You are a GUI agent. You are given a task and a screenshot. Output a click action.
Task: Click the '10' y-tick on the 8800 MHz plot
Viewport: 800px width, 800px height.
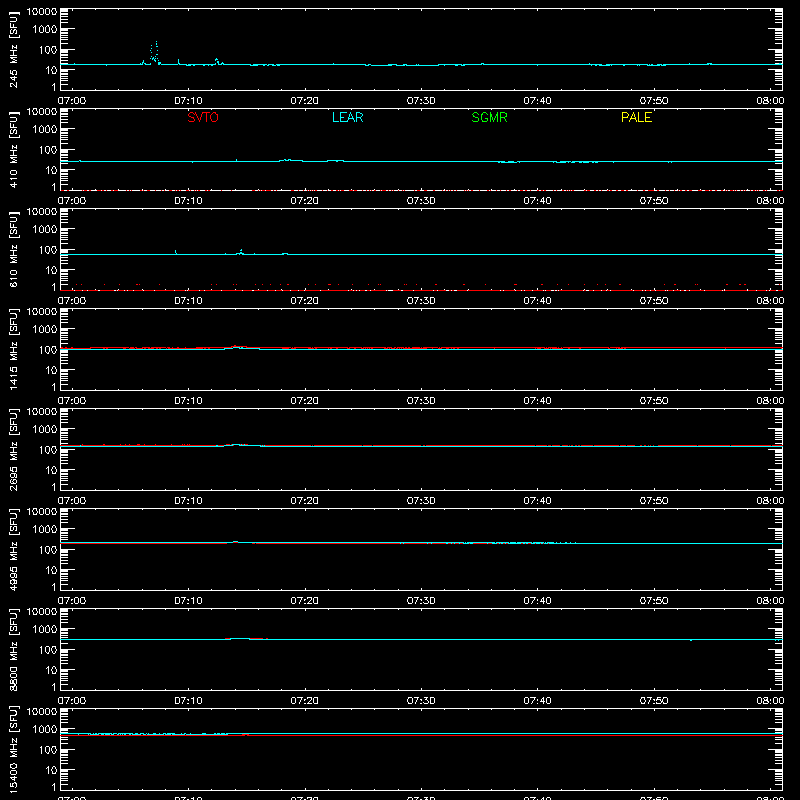[51, 670]
